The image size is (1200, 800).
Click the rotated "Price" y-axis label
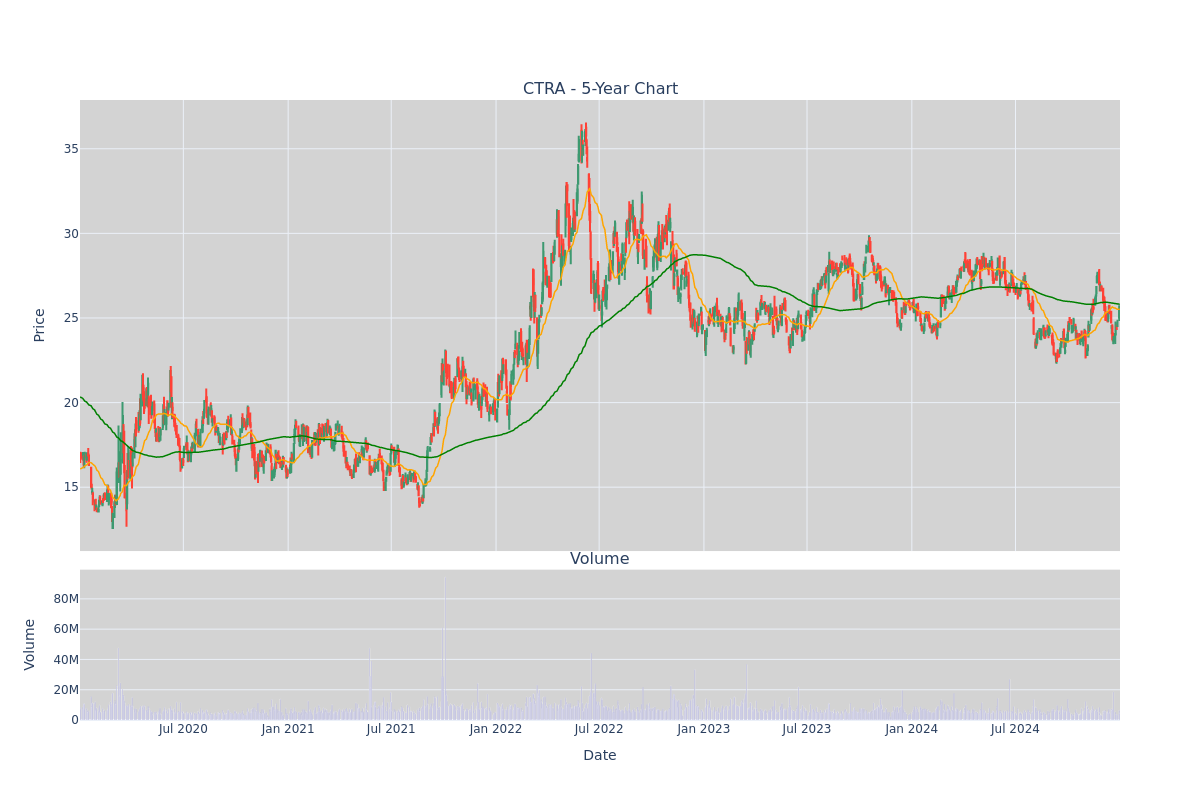(x=40, y=325)
